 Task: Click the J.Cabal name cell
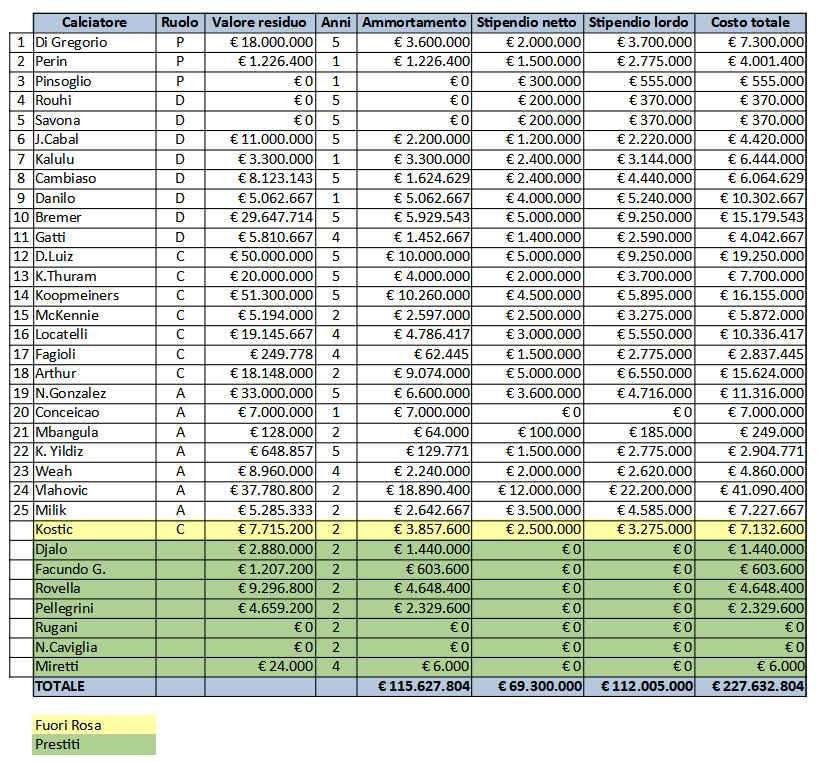click(x=94, y=140)
